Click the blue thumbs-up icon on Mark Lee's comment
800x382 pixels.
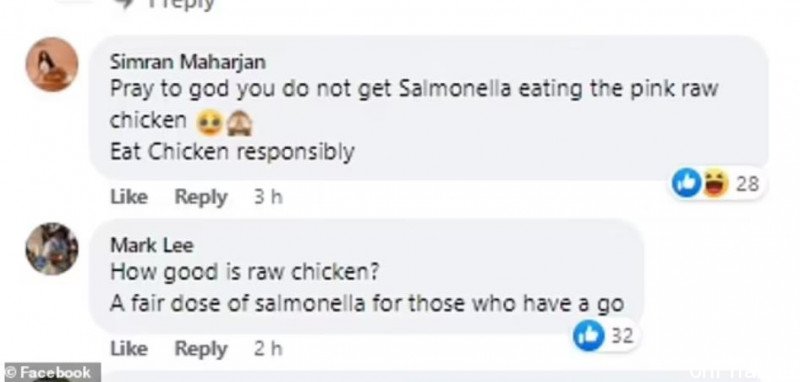pos(589,336)
